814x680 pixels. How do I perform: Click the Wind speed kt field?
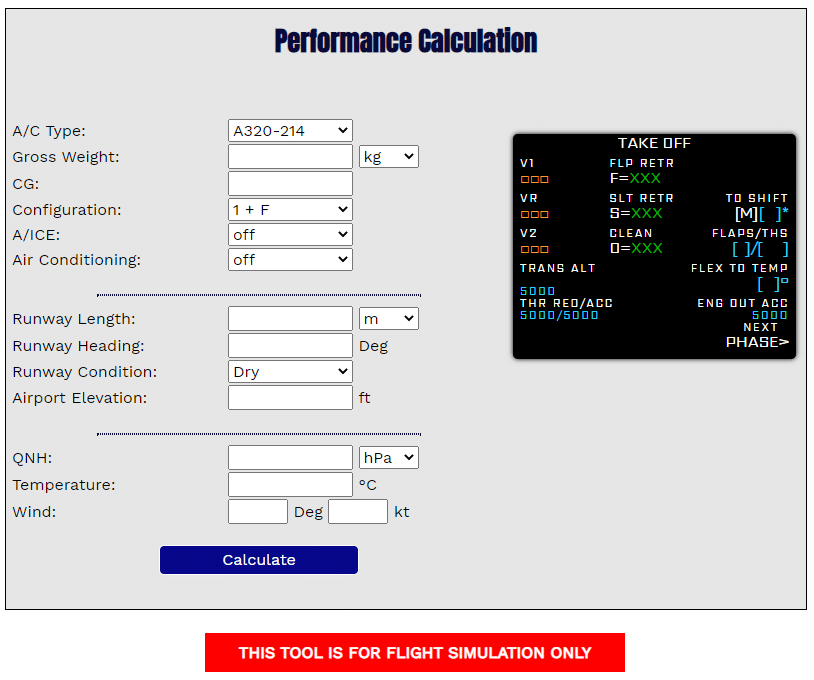(358, 512)
